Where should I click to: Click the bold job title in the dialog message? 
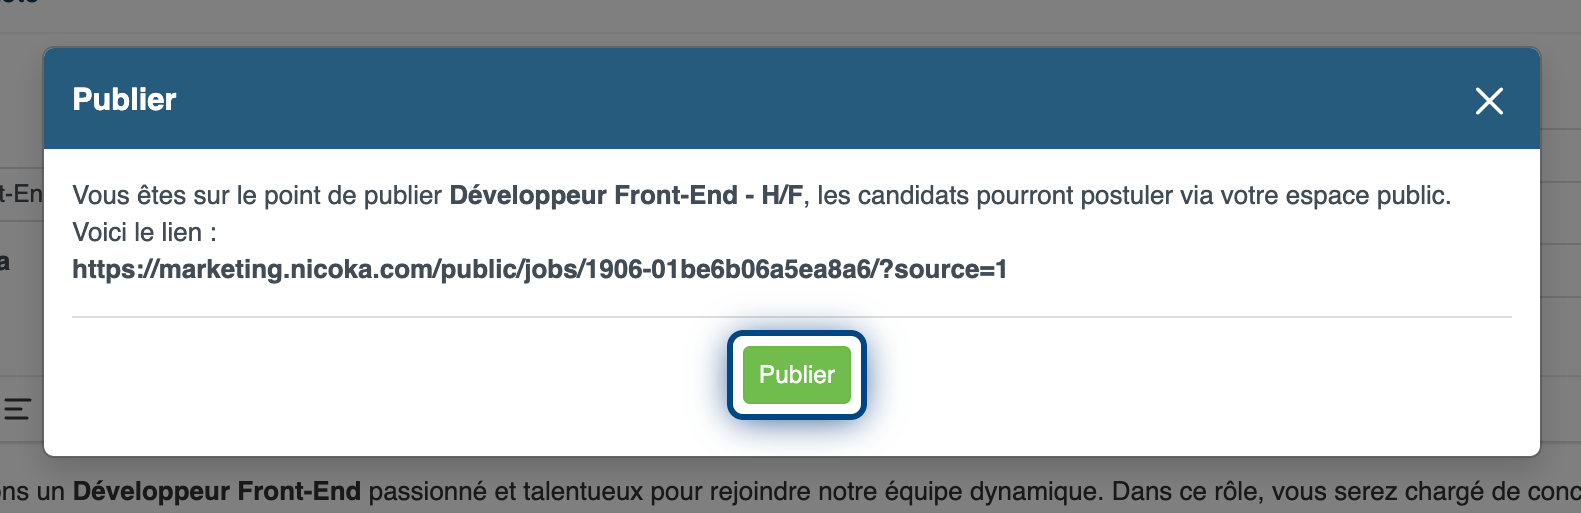click(x=625, y=195)
